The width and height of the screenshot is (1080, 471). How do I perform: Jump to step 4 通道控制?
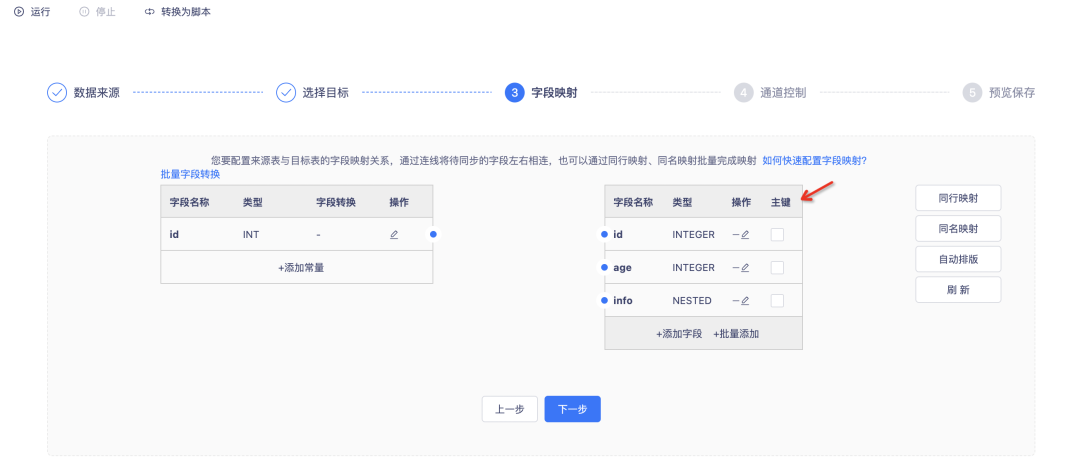[x=770, y=93]
